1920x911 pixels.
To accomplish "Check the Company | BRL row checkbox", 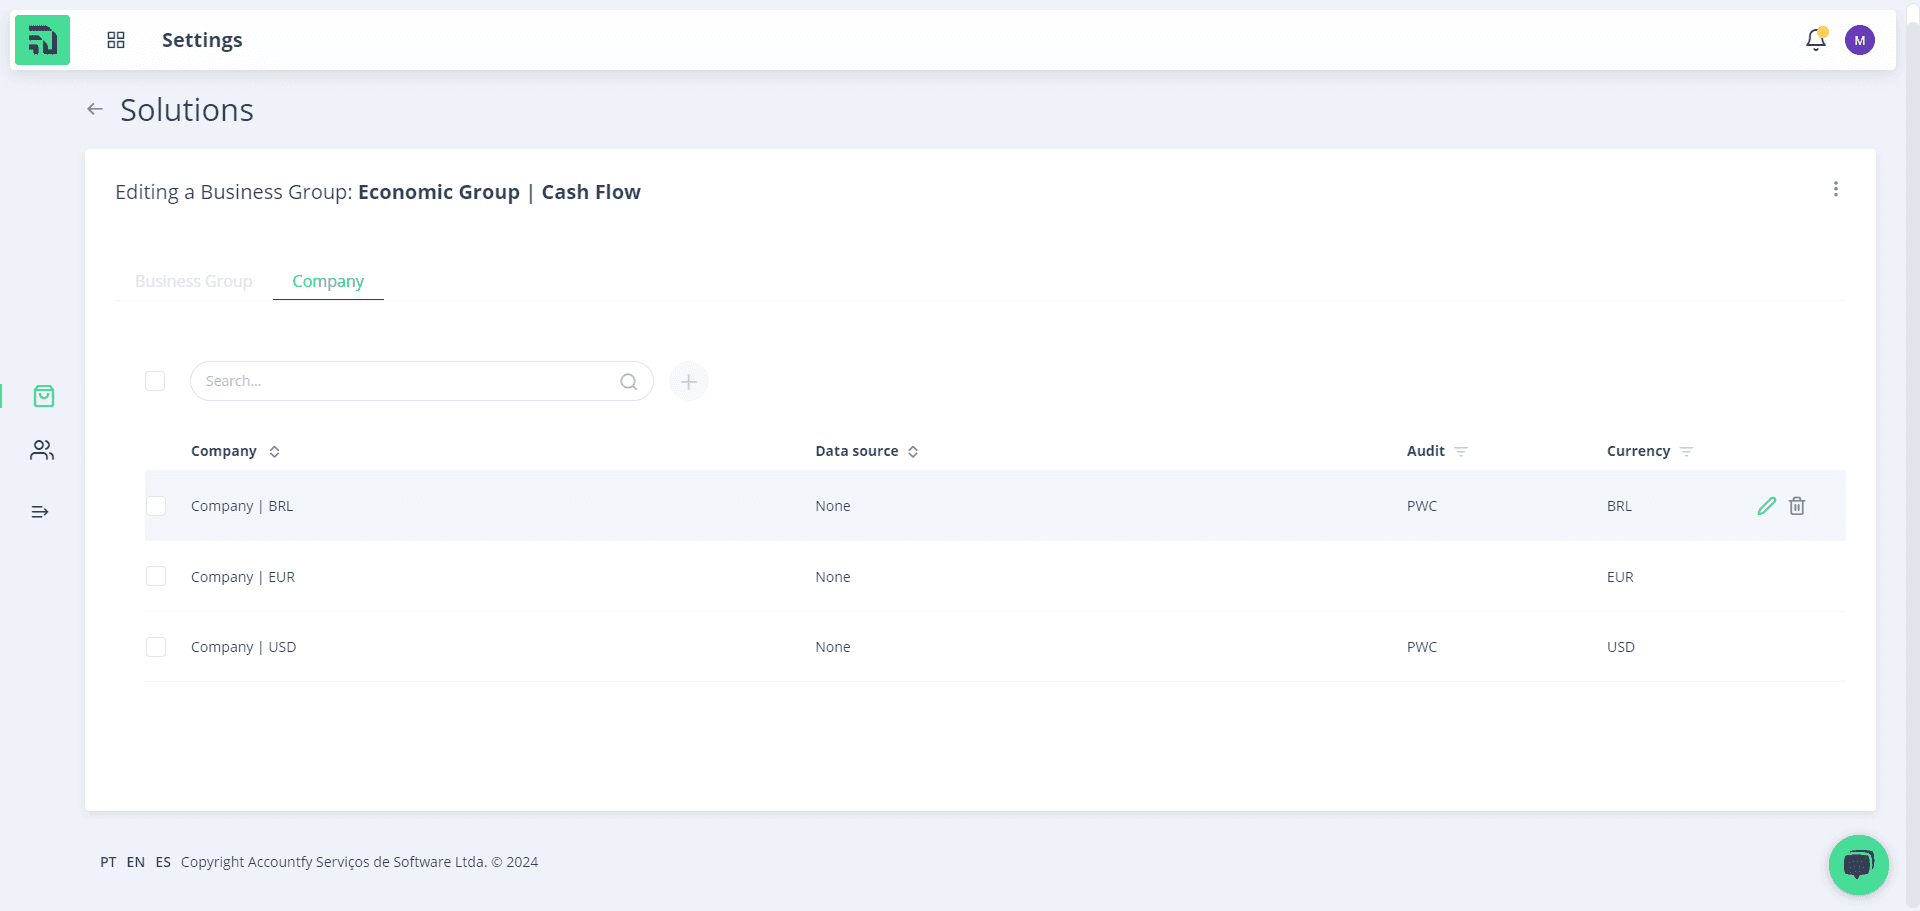I will click(x=156, y=506).
